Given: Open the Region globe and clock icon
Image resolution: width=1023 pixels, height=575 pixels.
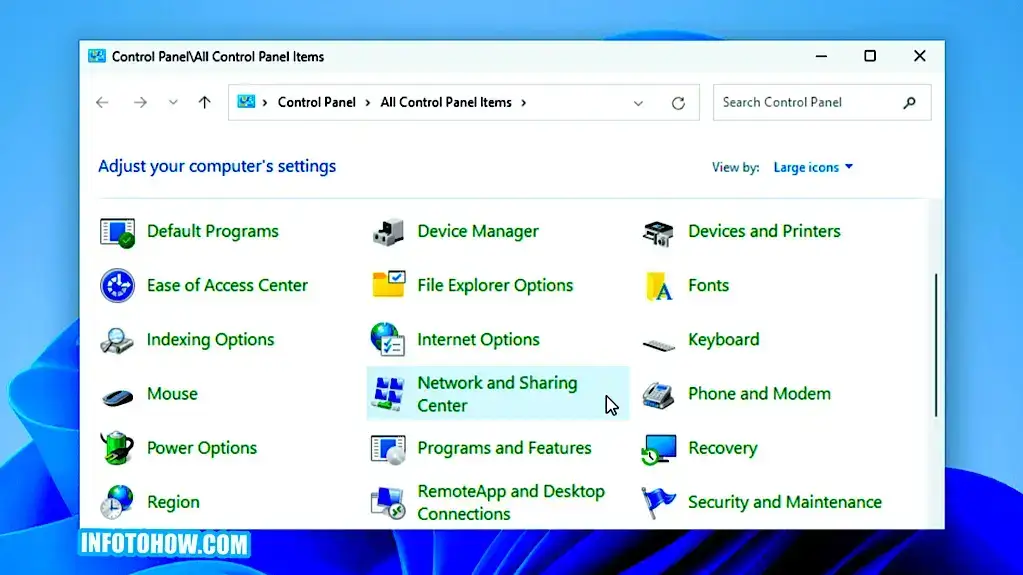Looking at the screenshot, I should [x=117, y=502].
